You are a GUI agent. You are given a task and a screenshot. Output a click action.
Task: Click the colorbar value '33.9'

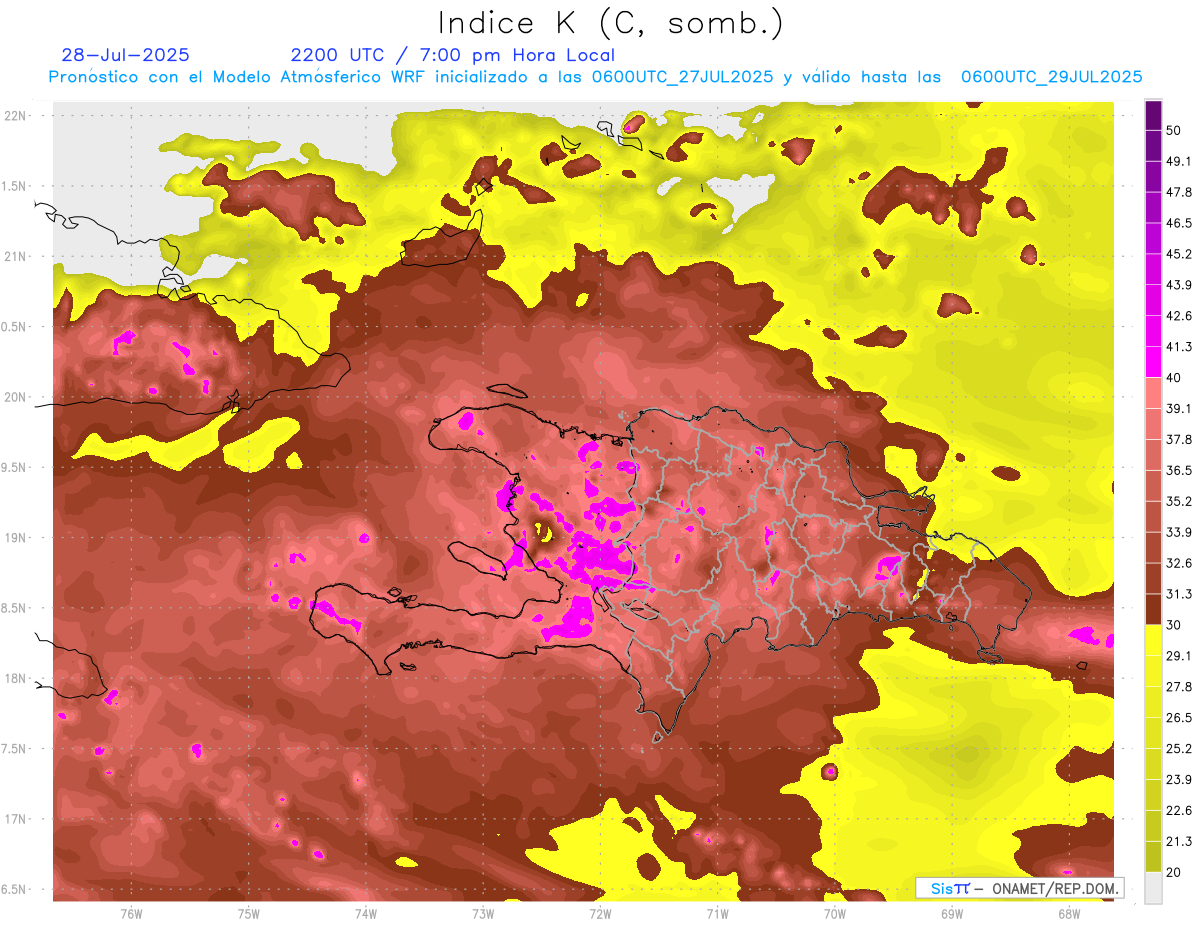point(1179,532)
